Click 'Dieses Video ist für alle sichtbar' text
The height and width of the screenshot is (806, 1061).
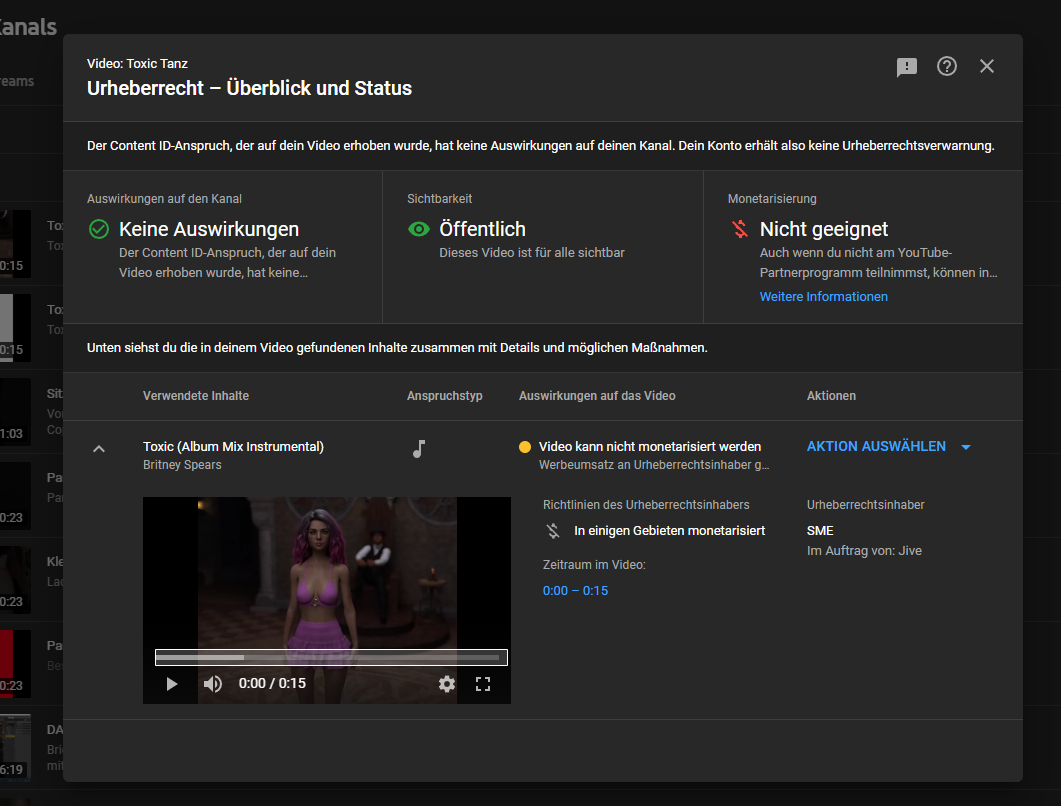[531, 252]
